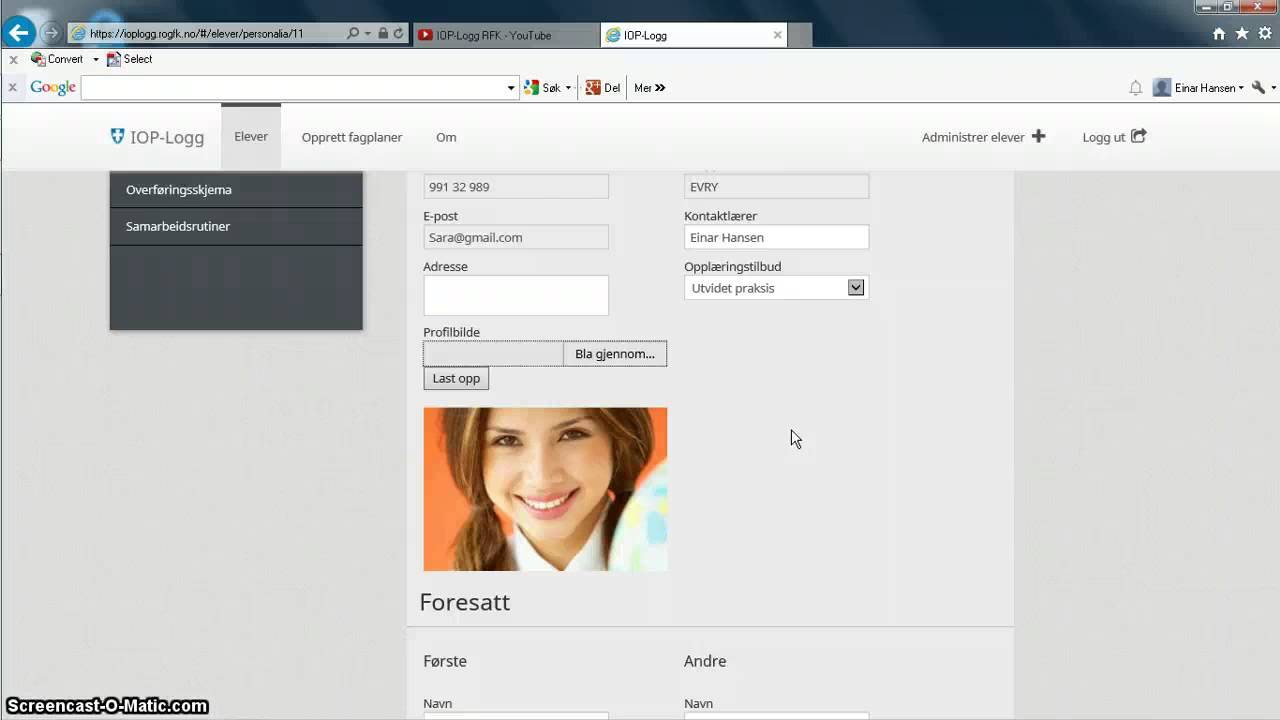Click the phone field showing 991 32 989

[x=516, y=187]
